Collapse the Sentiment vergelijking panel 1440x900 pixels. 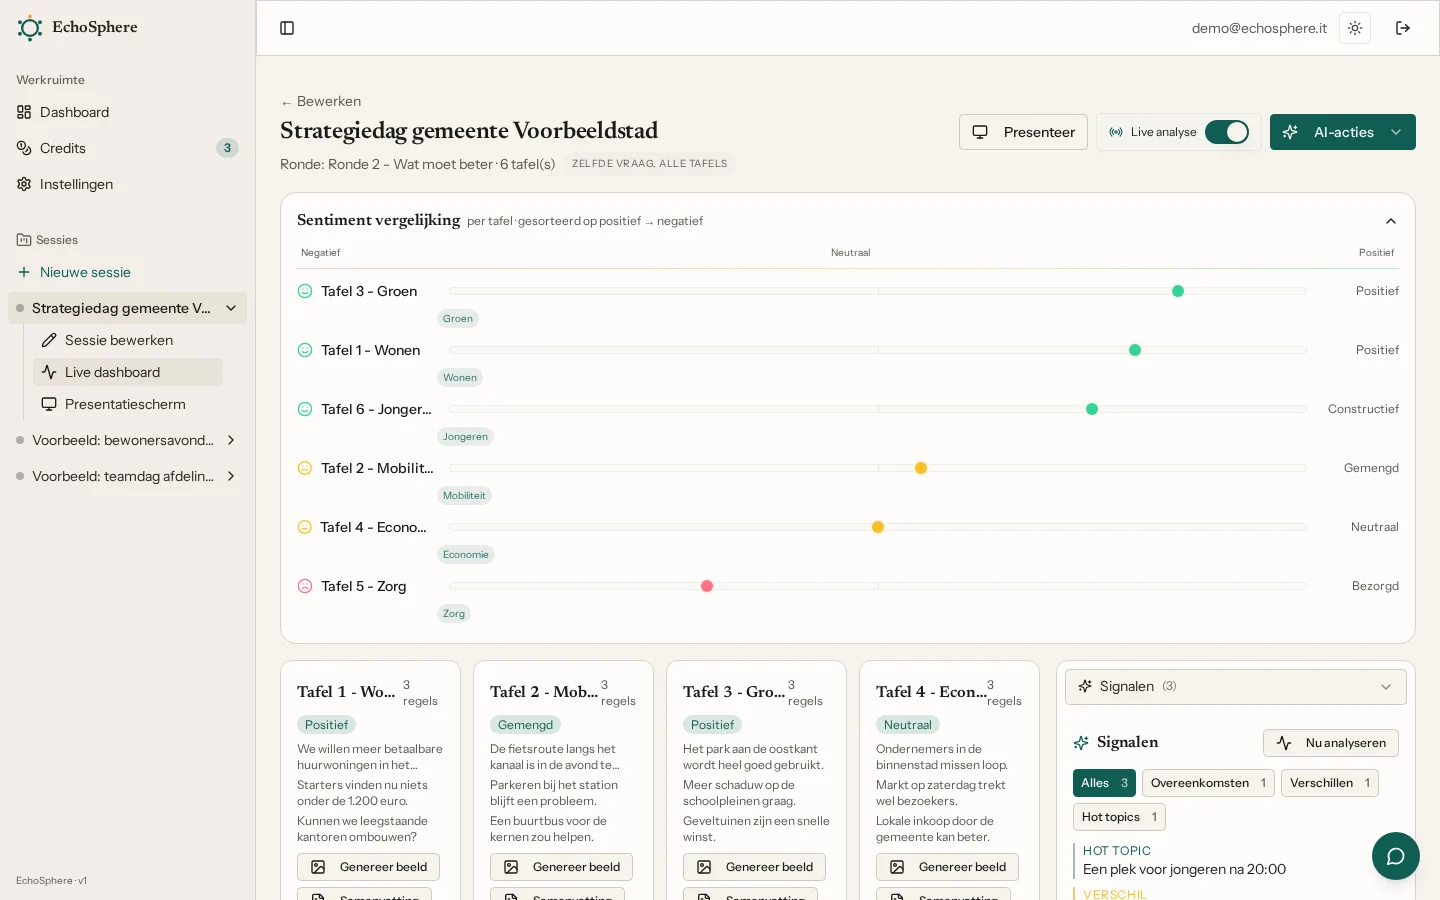pyautogui.click(x=1391, y=221)
